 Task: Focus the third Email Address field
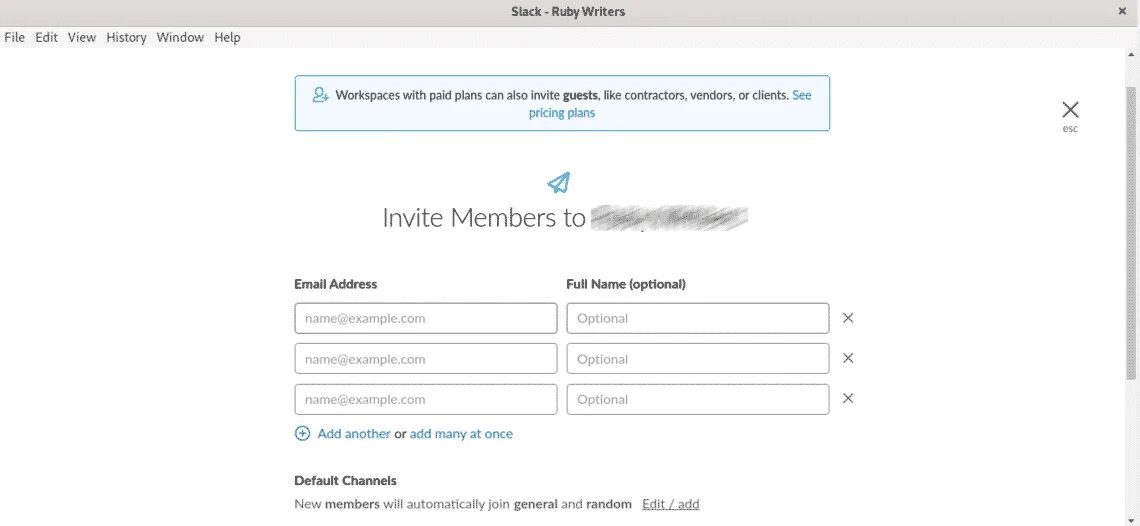426,399
